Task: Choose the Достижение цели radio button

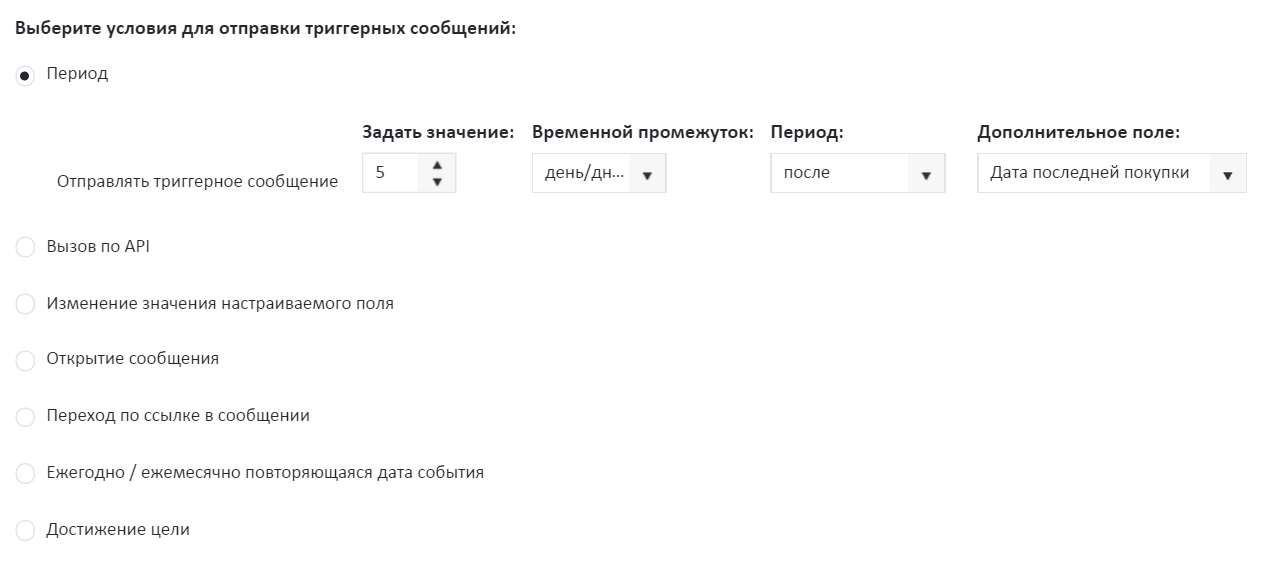Action: 25,531
